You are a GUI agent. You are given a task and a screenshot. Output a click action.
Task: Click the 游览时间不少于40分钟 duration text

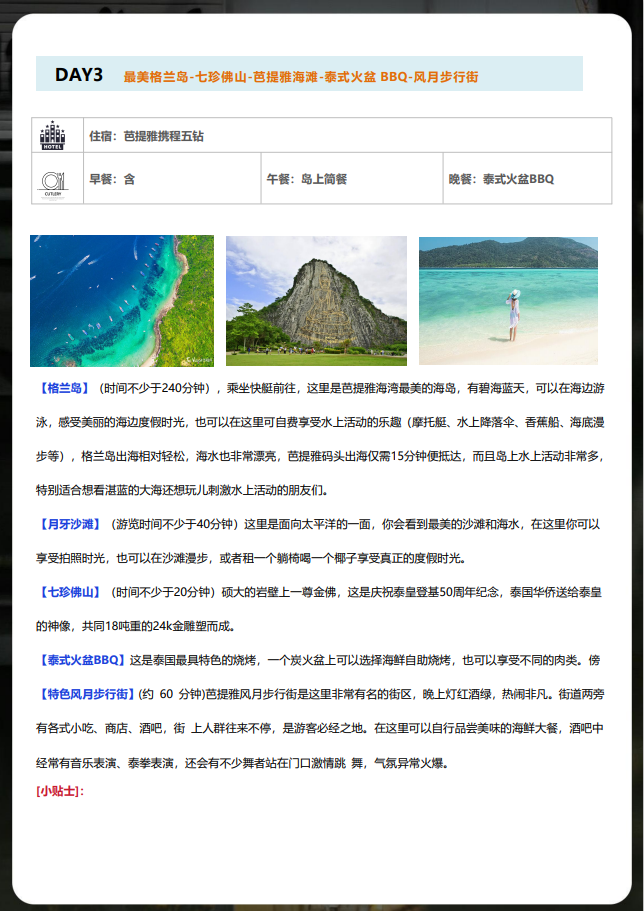click(x=173, y=523)
